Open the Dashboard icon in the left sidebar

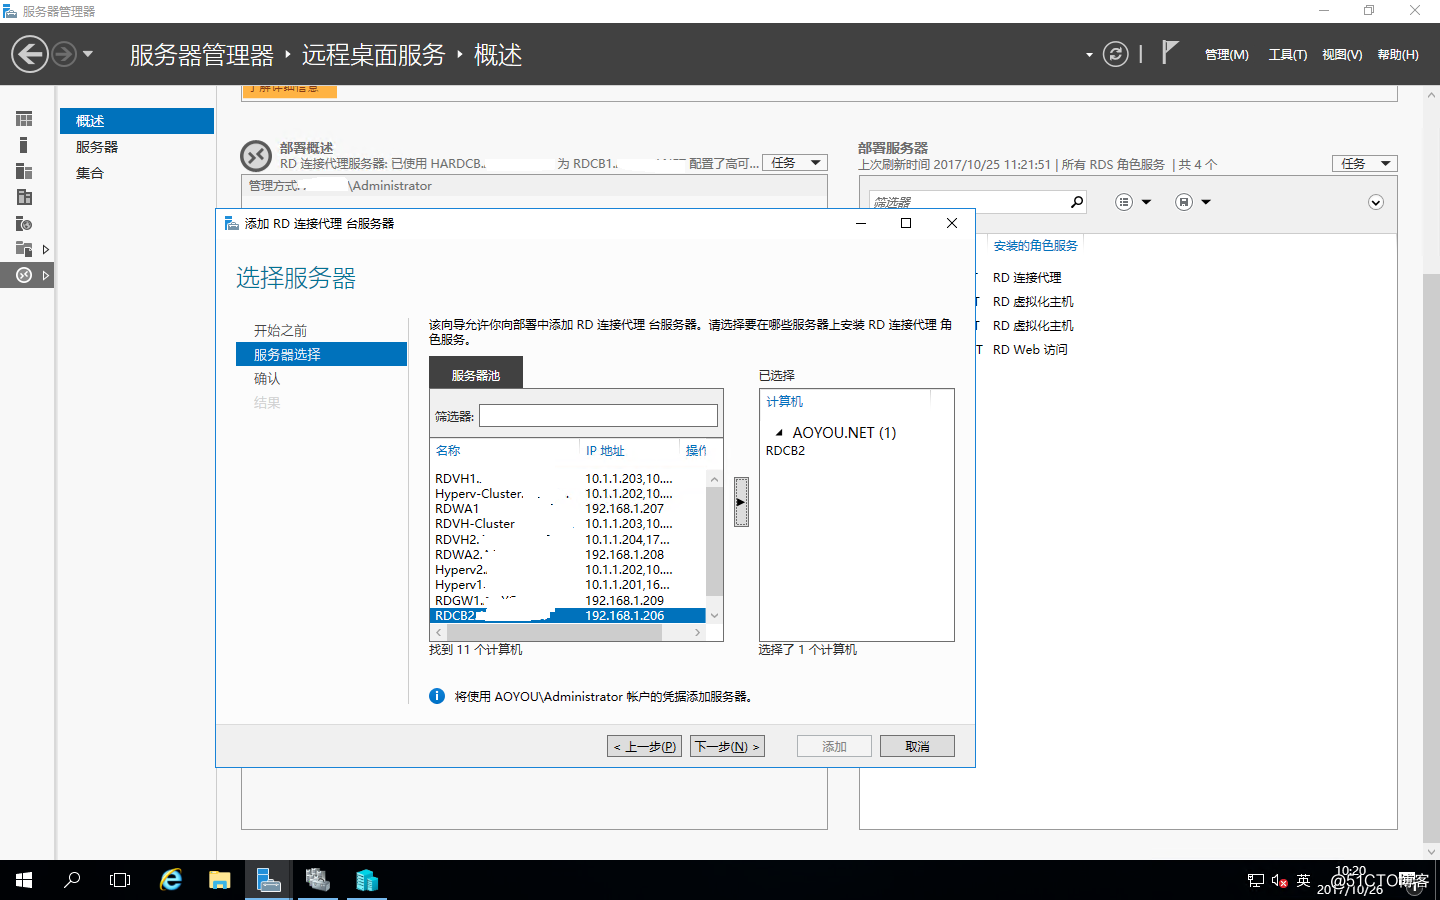tap(24, 119)
